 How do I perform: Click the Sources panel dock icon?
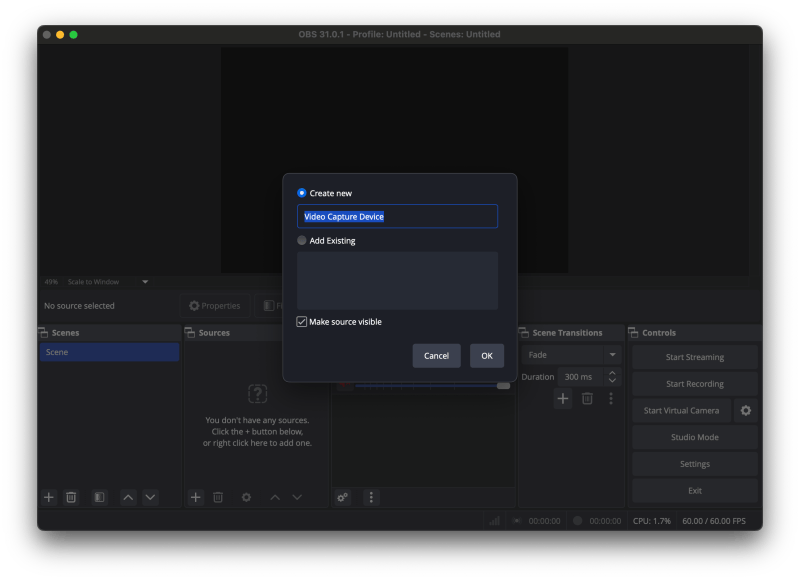190,333
